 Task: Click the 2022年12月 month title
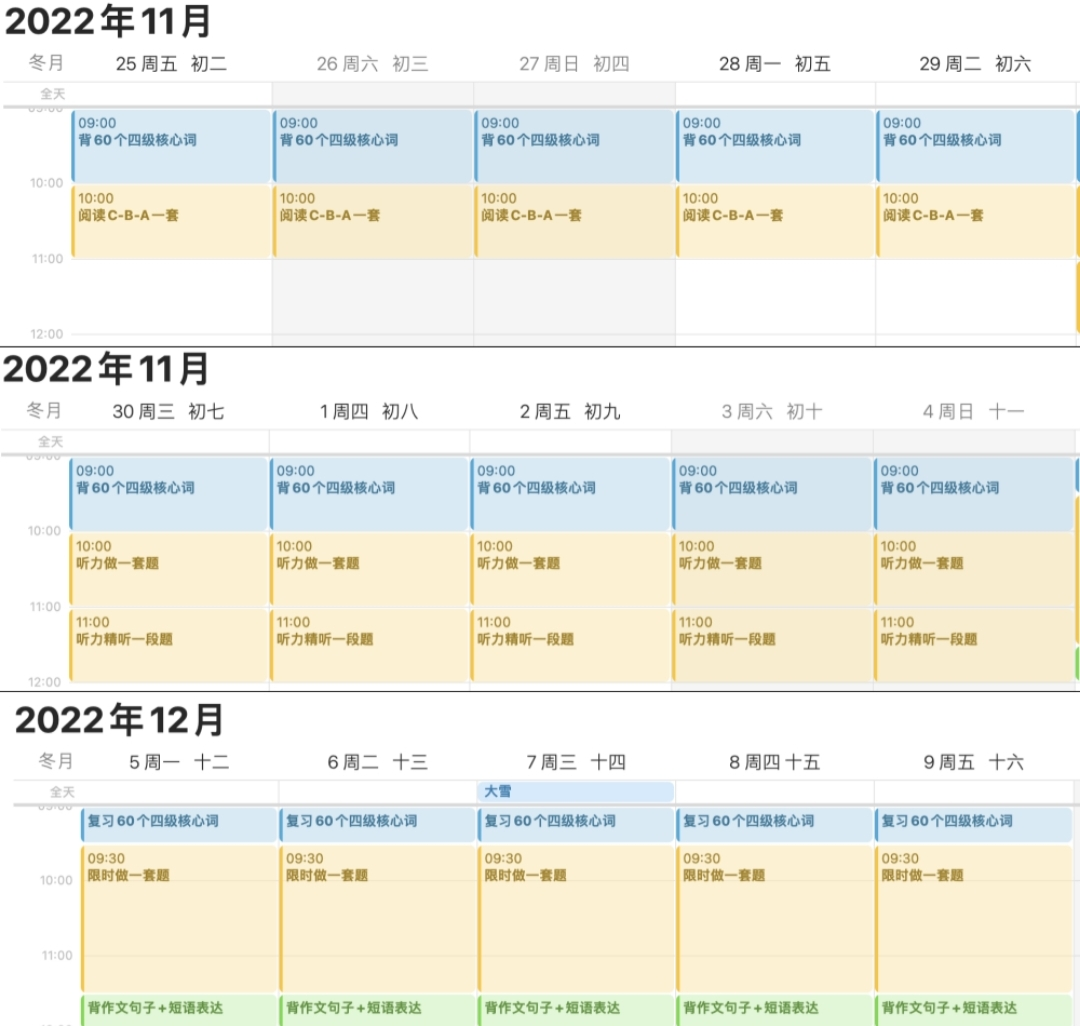(x=120, y=720)
